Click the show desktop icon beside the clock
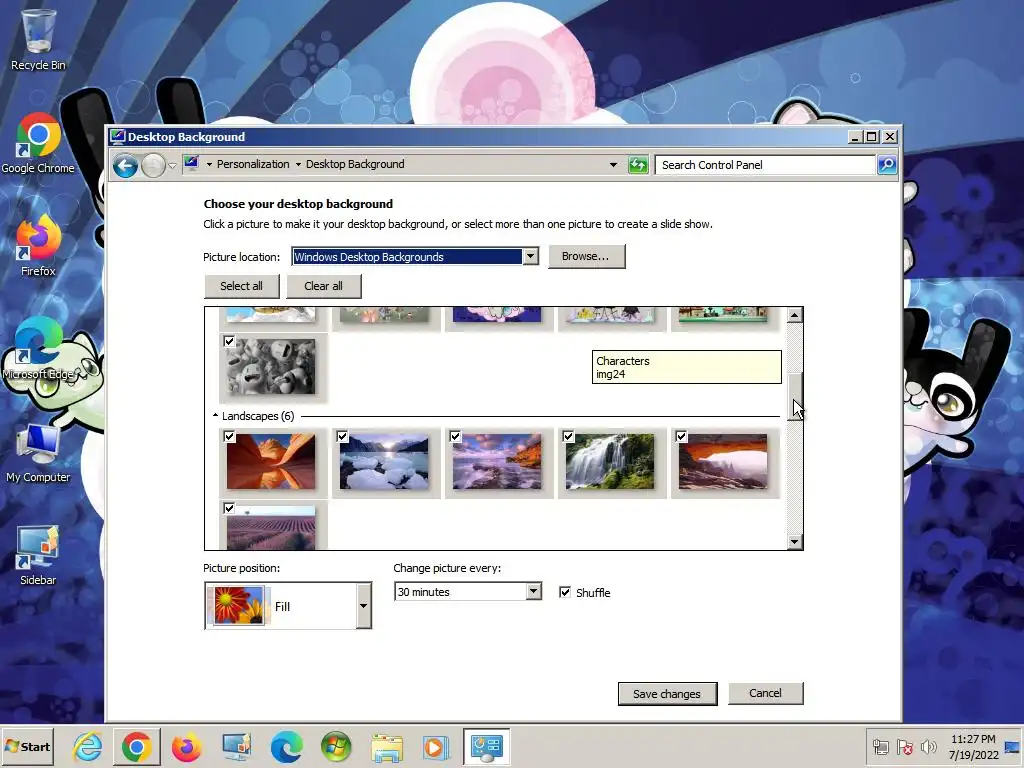This screenshot has width=1024, height=768. click(1012, 746)
